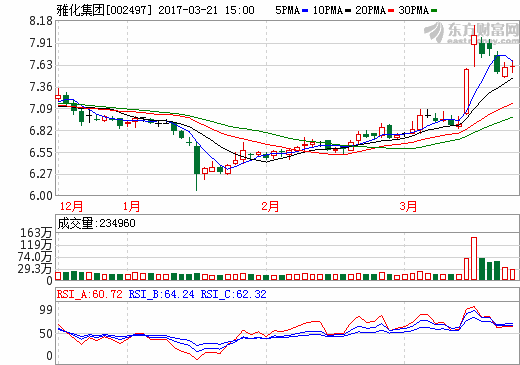Click the 3月 month label

tap(408, 206)
